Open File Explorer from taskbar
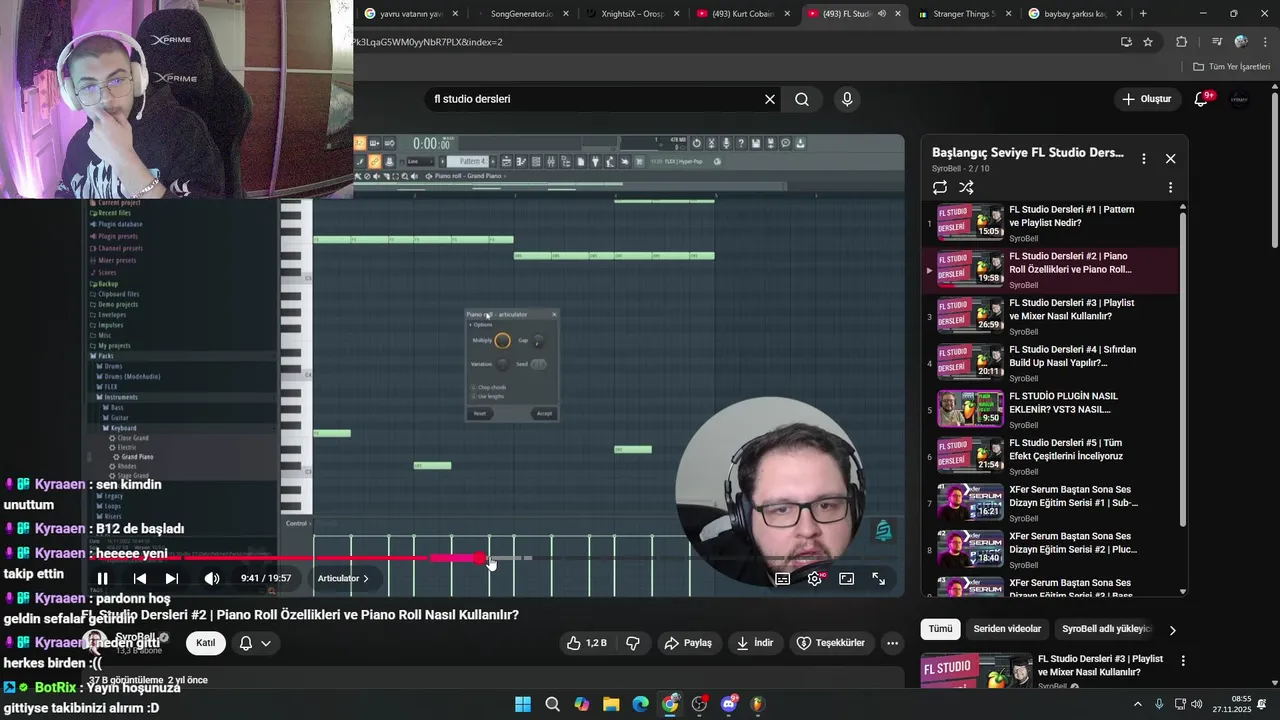 611,704
